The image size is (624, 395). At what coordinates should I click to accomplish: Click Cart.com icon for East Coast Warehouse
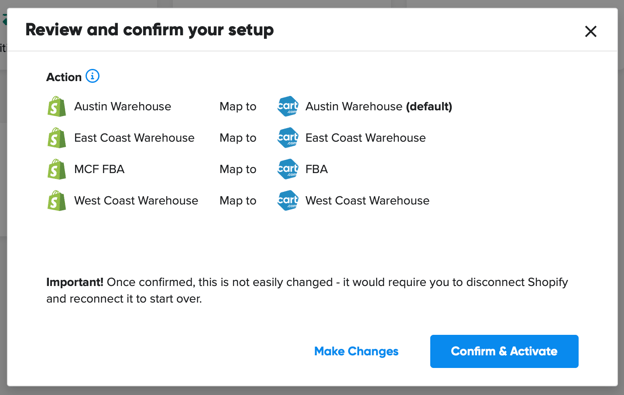click(x=288, y=138)
